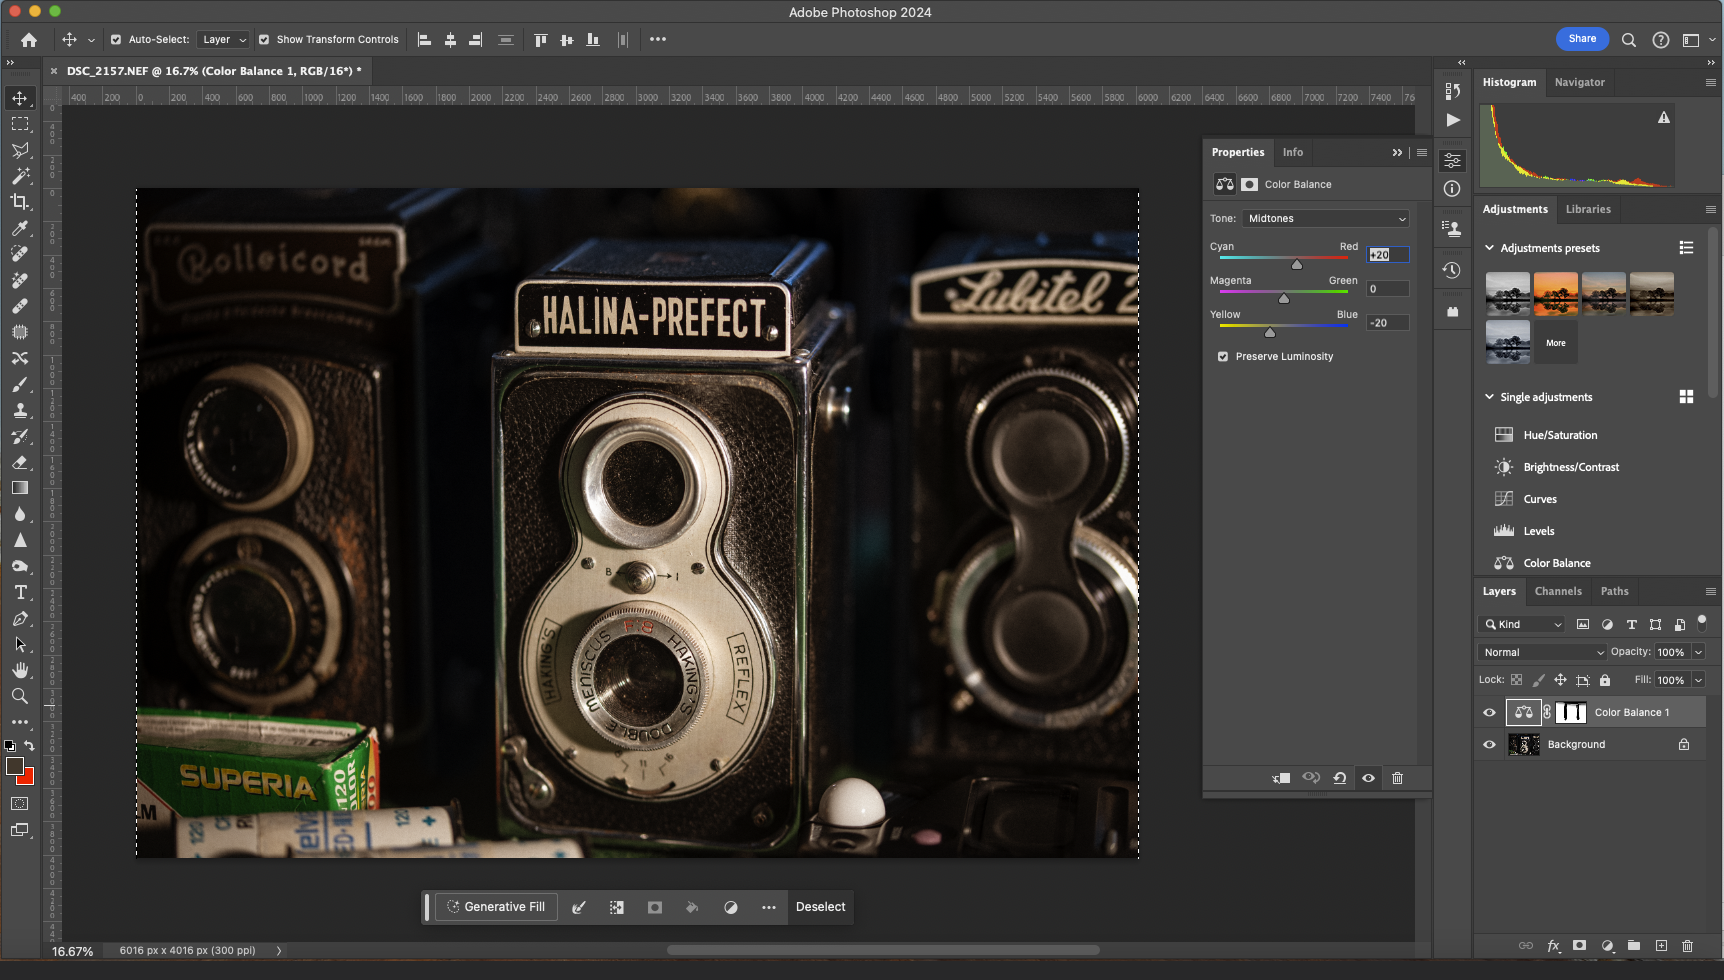The image size is (1724, 980).
Task: Click the blue Share button
Action: [1582, 39]
